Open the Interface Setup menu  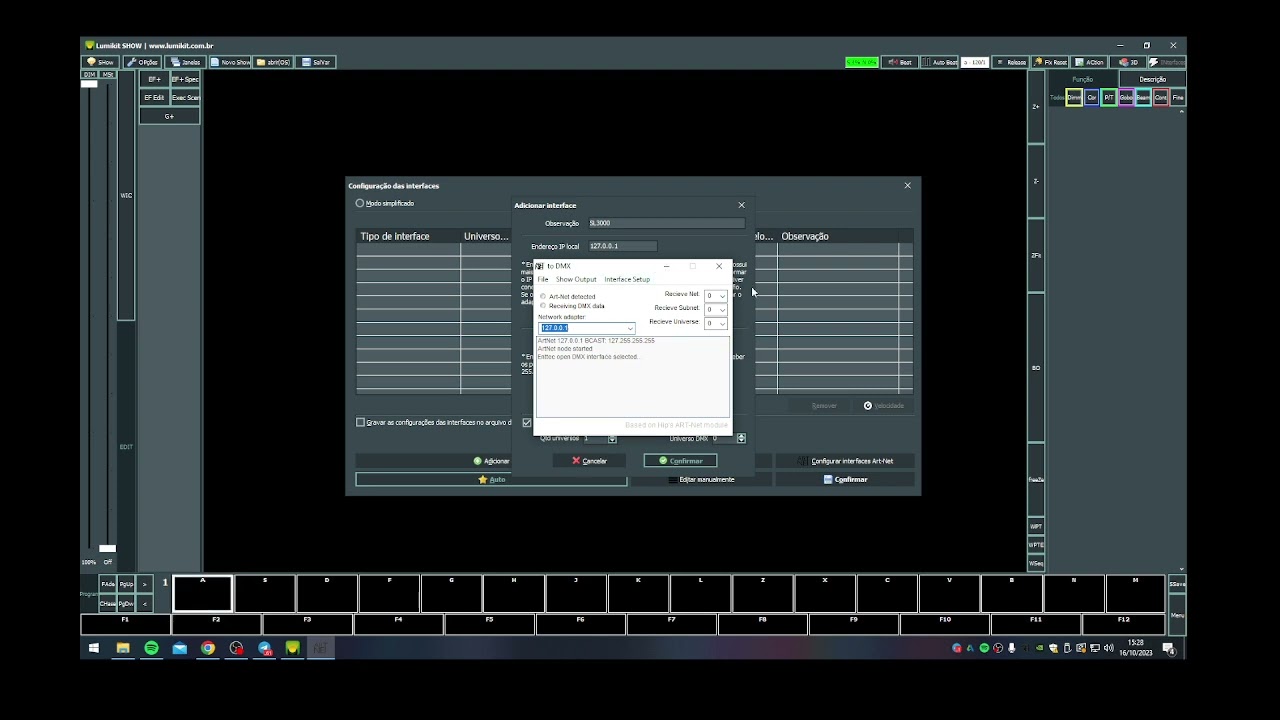coord(627,280)
